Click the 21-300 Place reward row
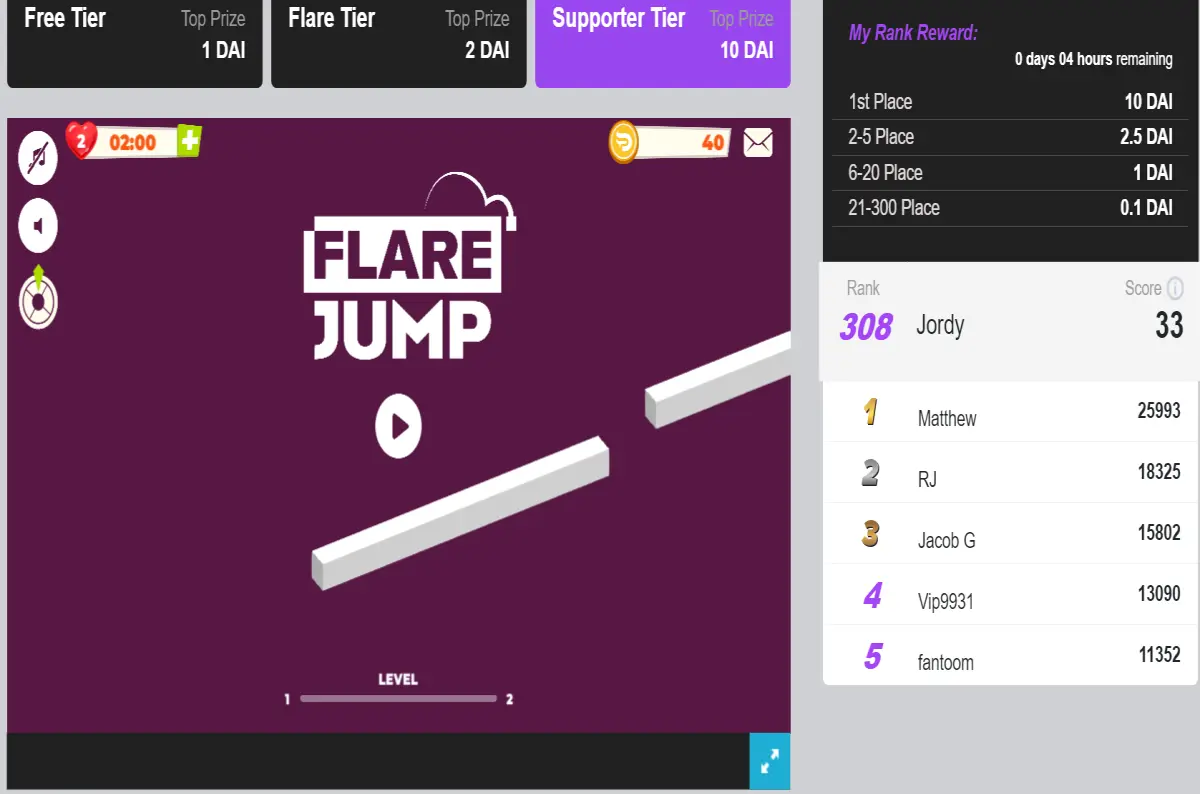Image resolution: width=1200 pixels, height=794 pixels. point(1010,208)
